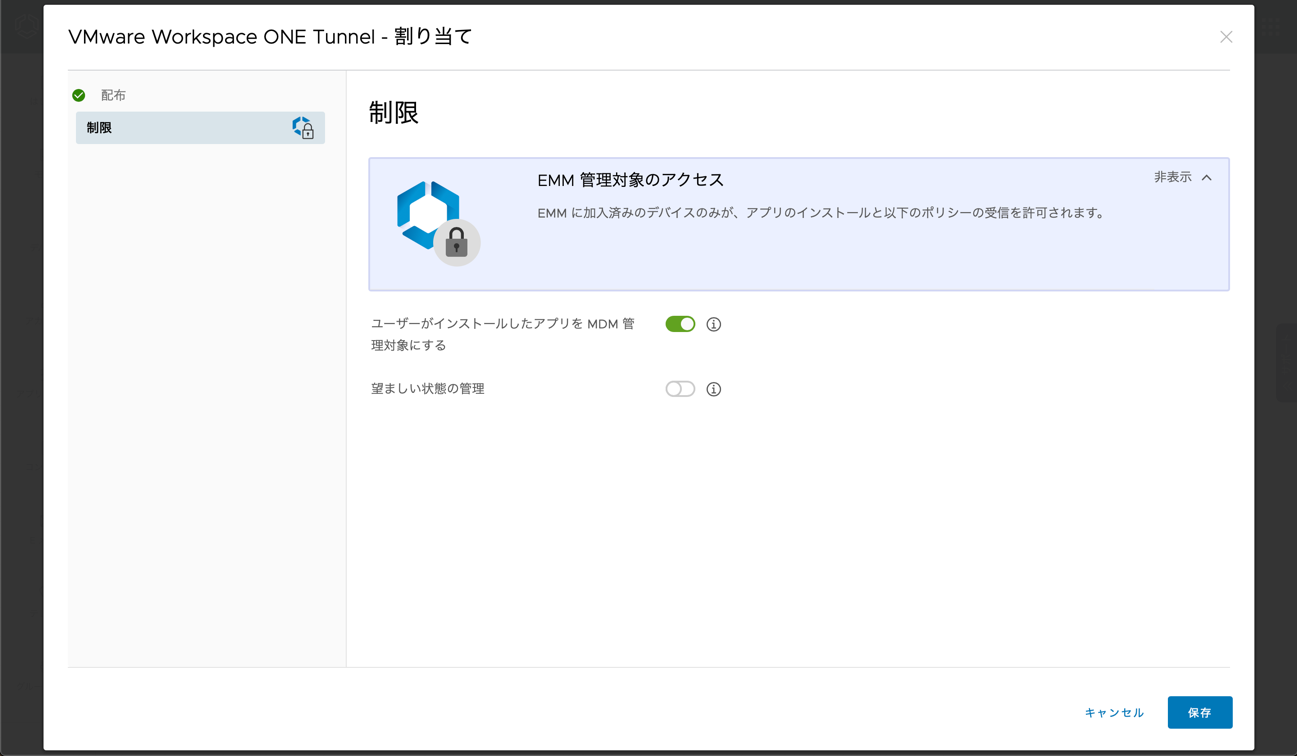This screenshot has height=756, width=1297.
Task: Click the large EMM lock logo
Action: coord(438,223)
